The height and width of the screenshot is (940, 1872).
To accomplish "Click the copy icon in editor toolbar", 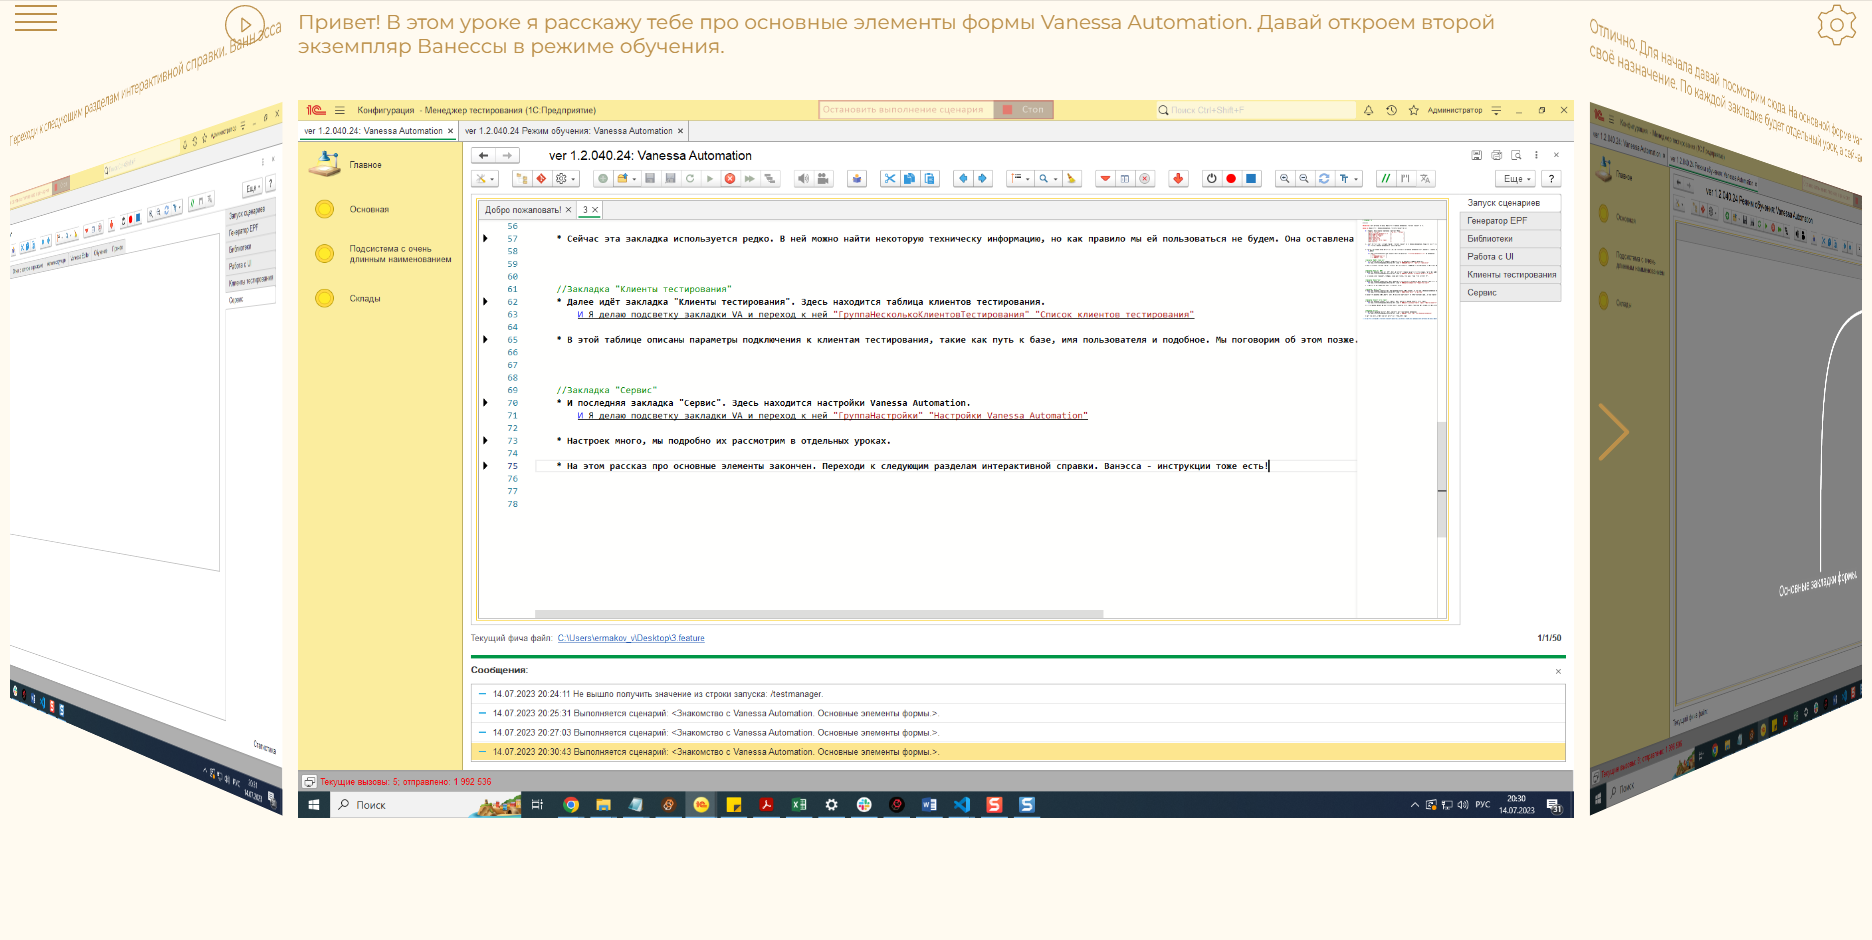I will coord(909,179).
